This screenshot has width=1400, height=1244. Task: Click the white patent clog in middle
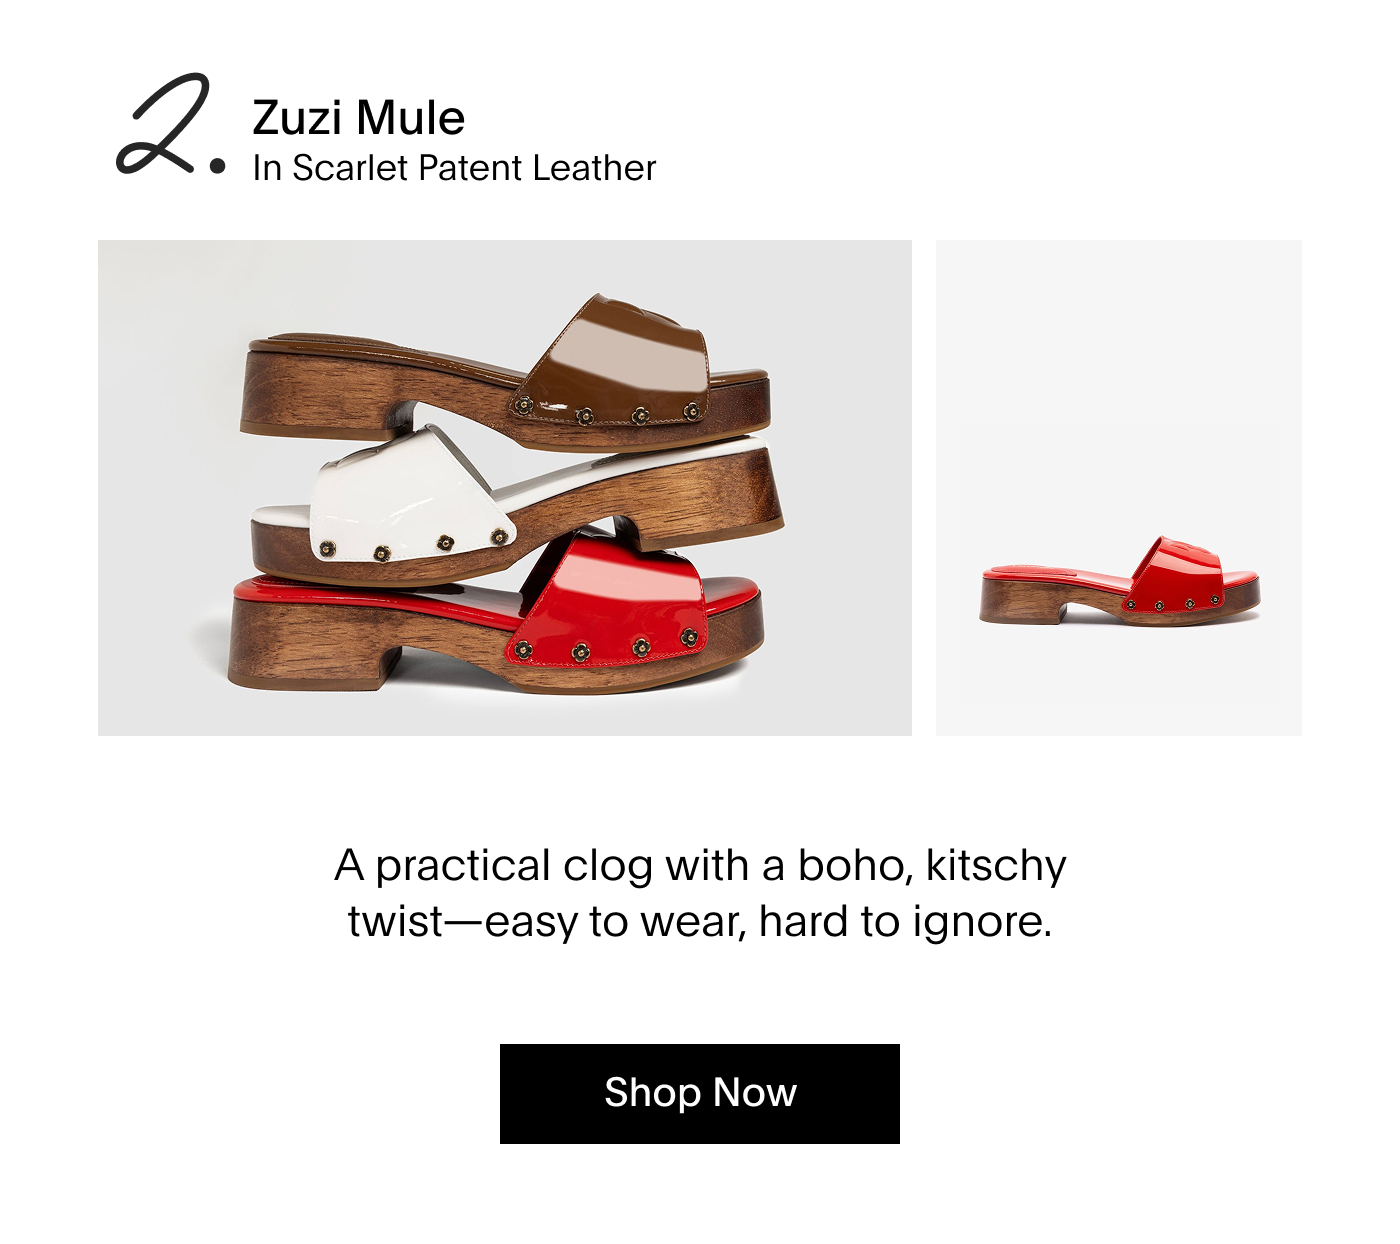click(515, 505)
